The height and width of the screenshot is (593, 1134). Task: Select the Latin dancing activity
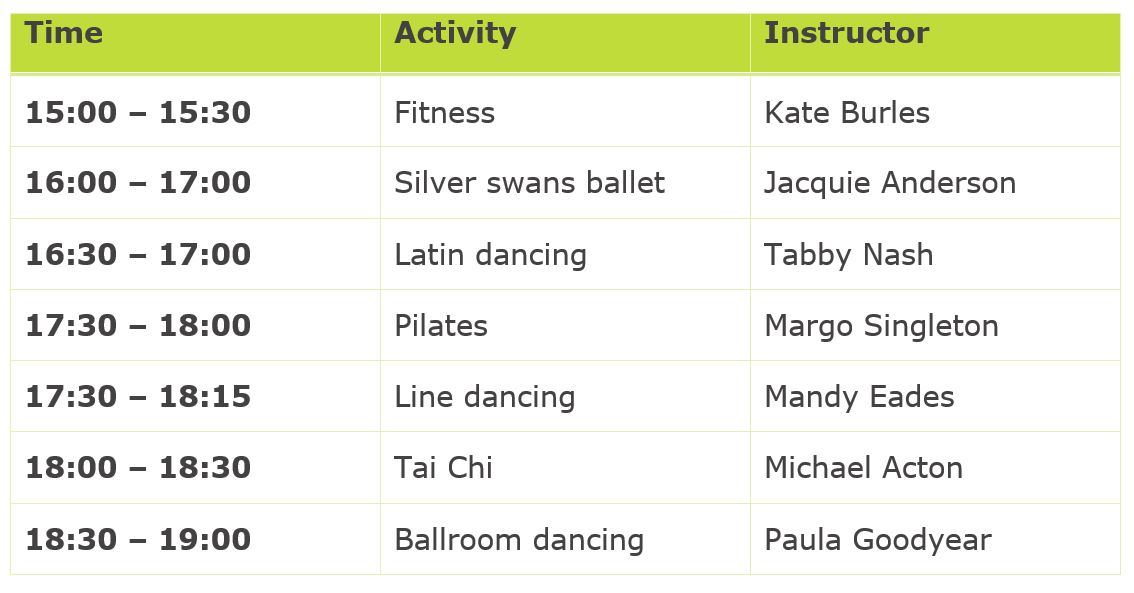tap(490, 255)
